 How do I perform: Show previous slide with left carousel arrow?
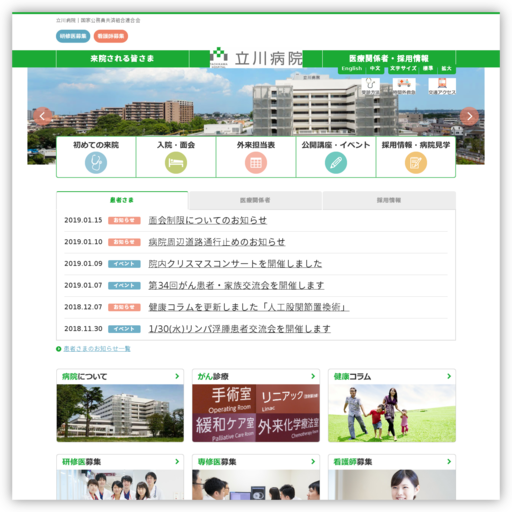(x=42, y=116)
